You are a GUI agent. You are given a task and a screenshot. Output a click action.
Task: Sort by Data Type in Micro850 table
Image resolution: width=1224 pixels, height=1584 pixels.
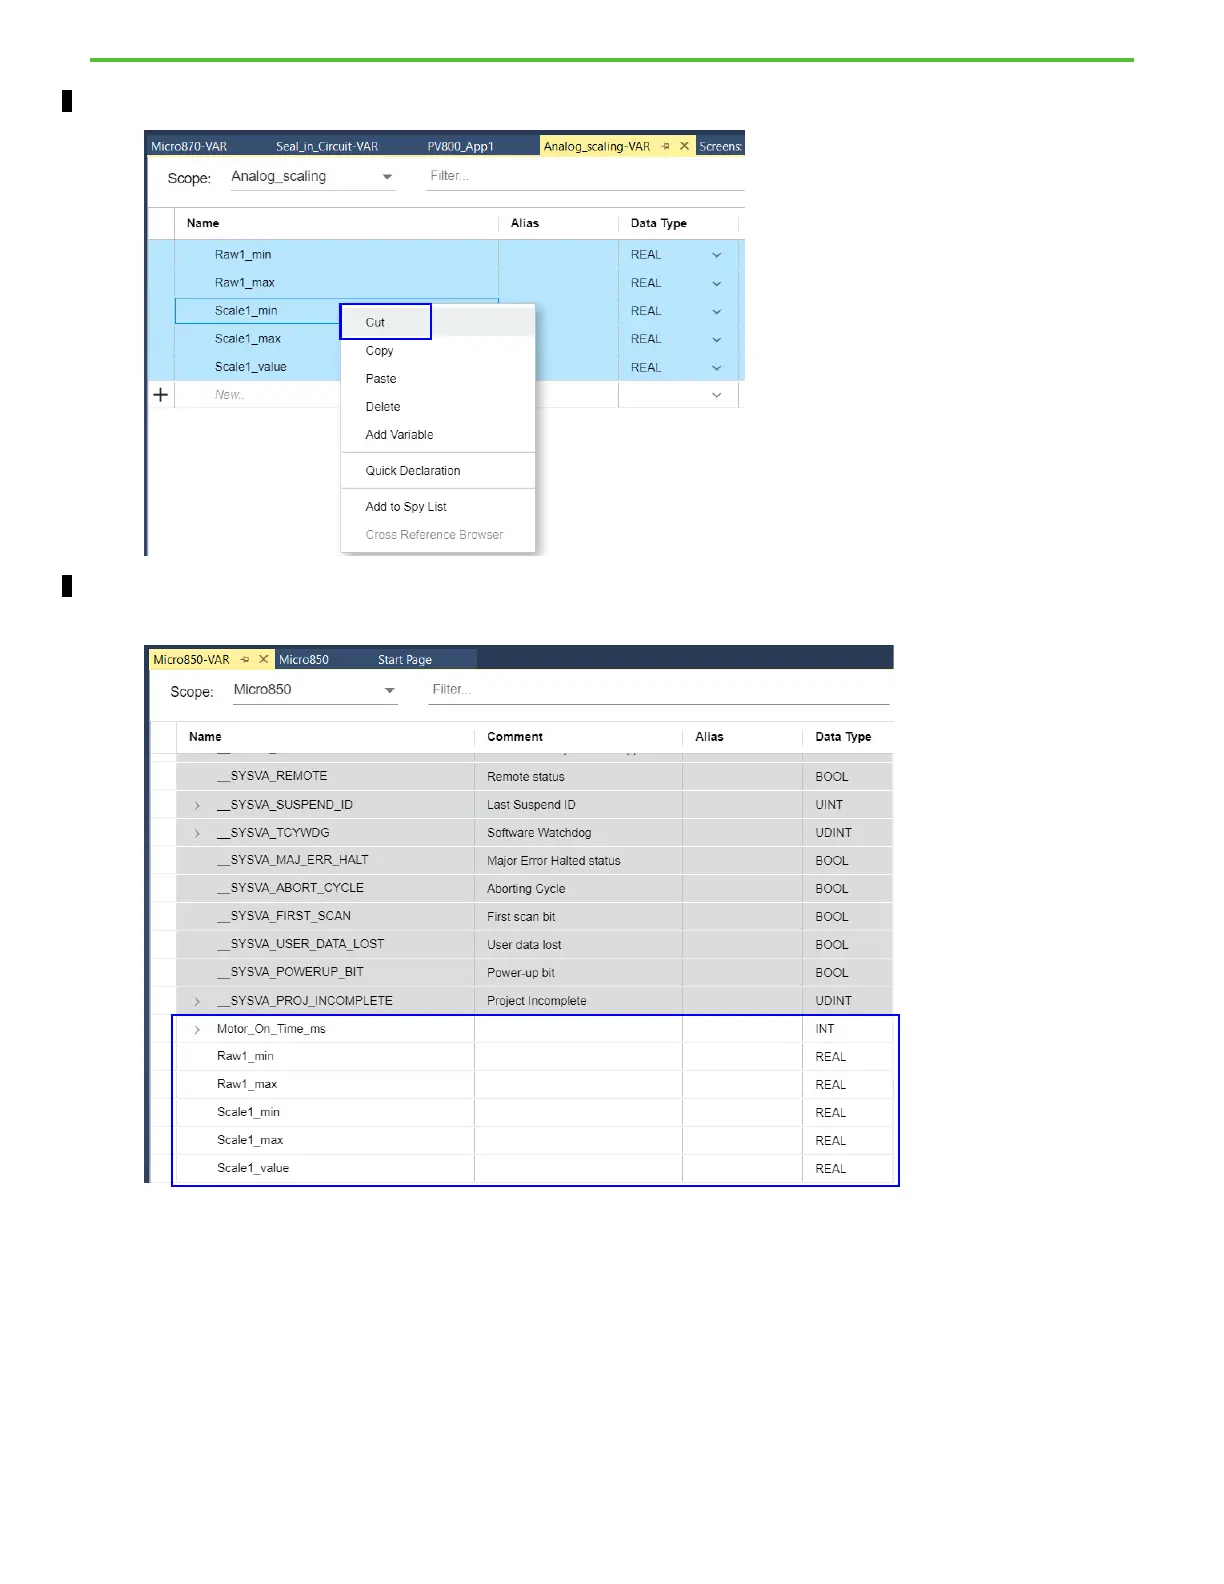[843, 736]
